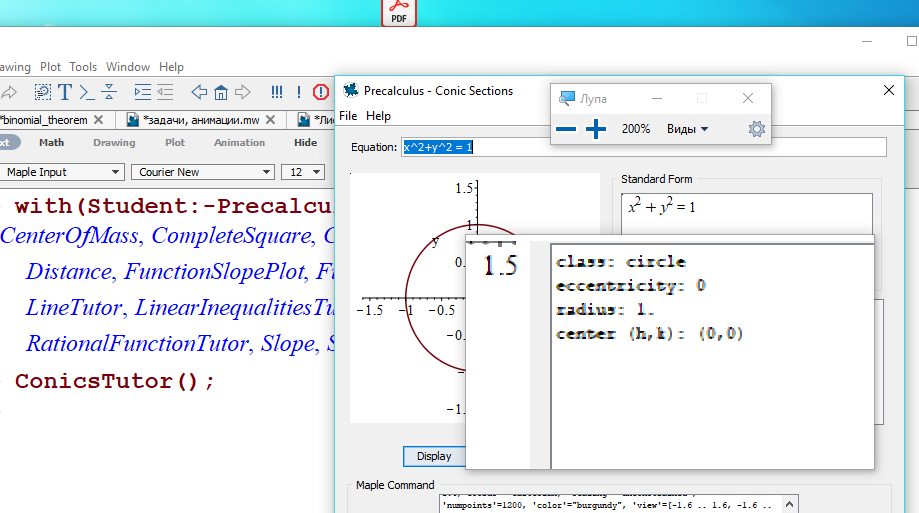The width and height of the screenshot is (919, 513).
Task: Click the ConicsTutor(); input line
Action: 115,381
